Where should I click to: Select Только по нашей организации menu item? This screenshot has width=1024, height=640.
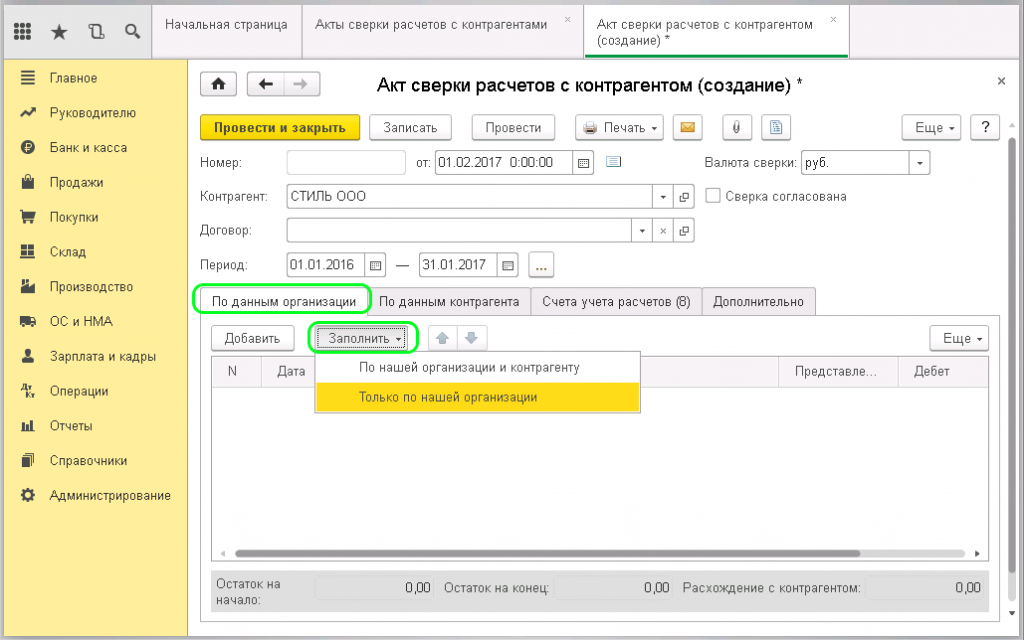tap(448, 397)
